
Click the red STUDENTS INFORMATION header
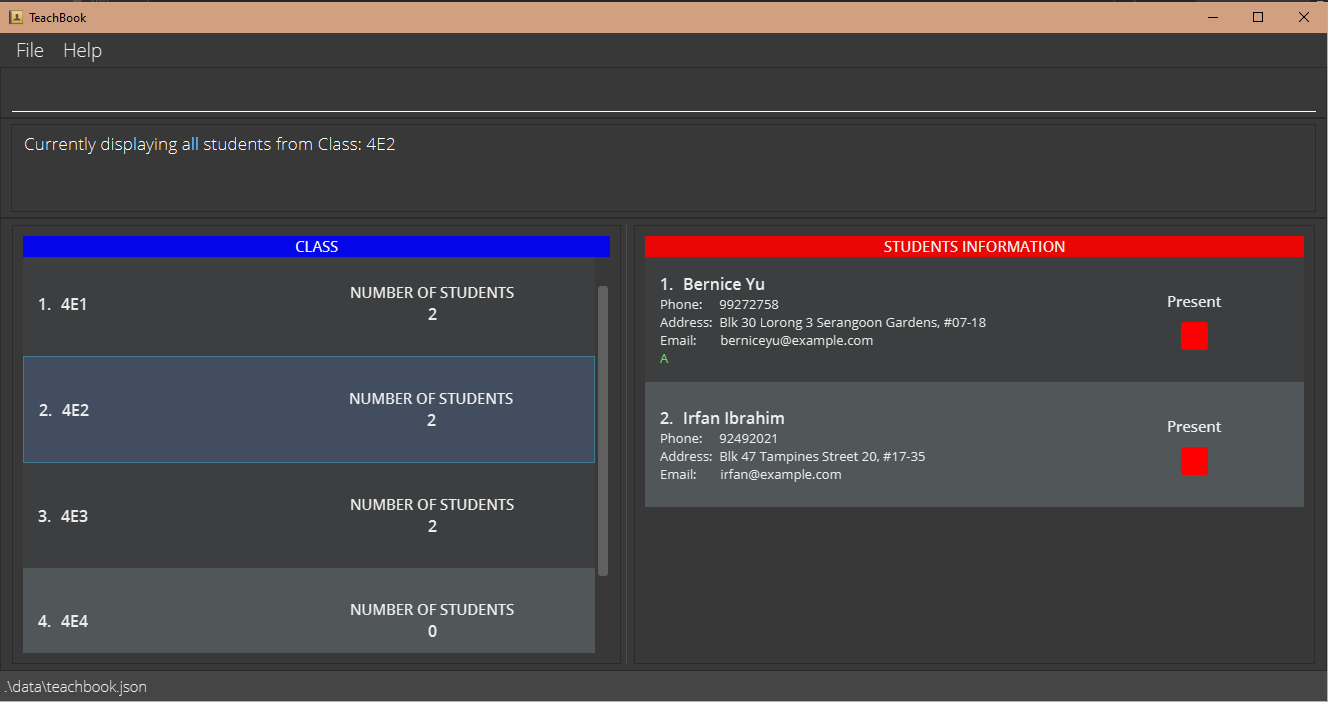(973, 246)
